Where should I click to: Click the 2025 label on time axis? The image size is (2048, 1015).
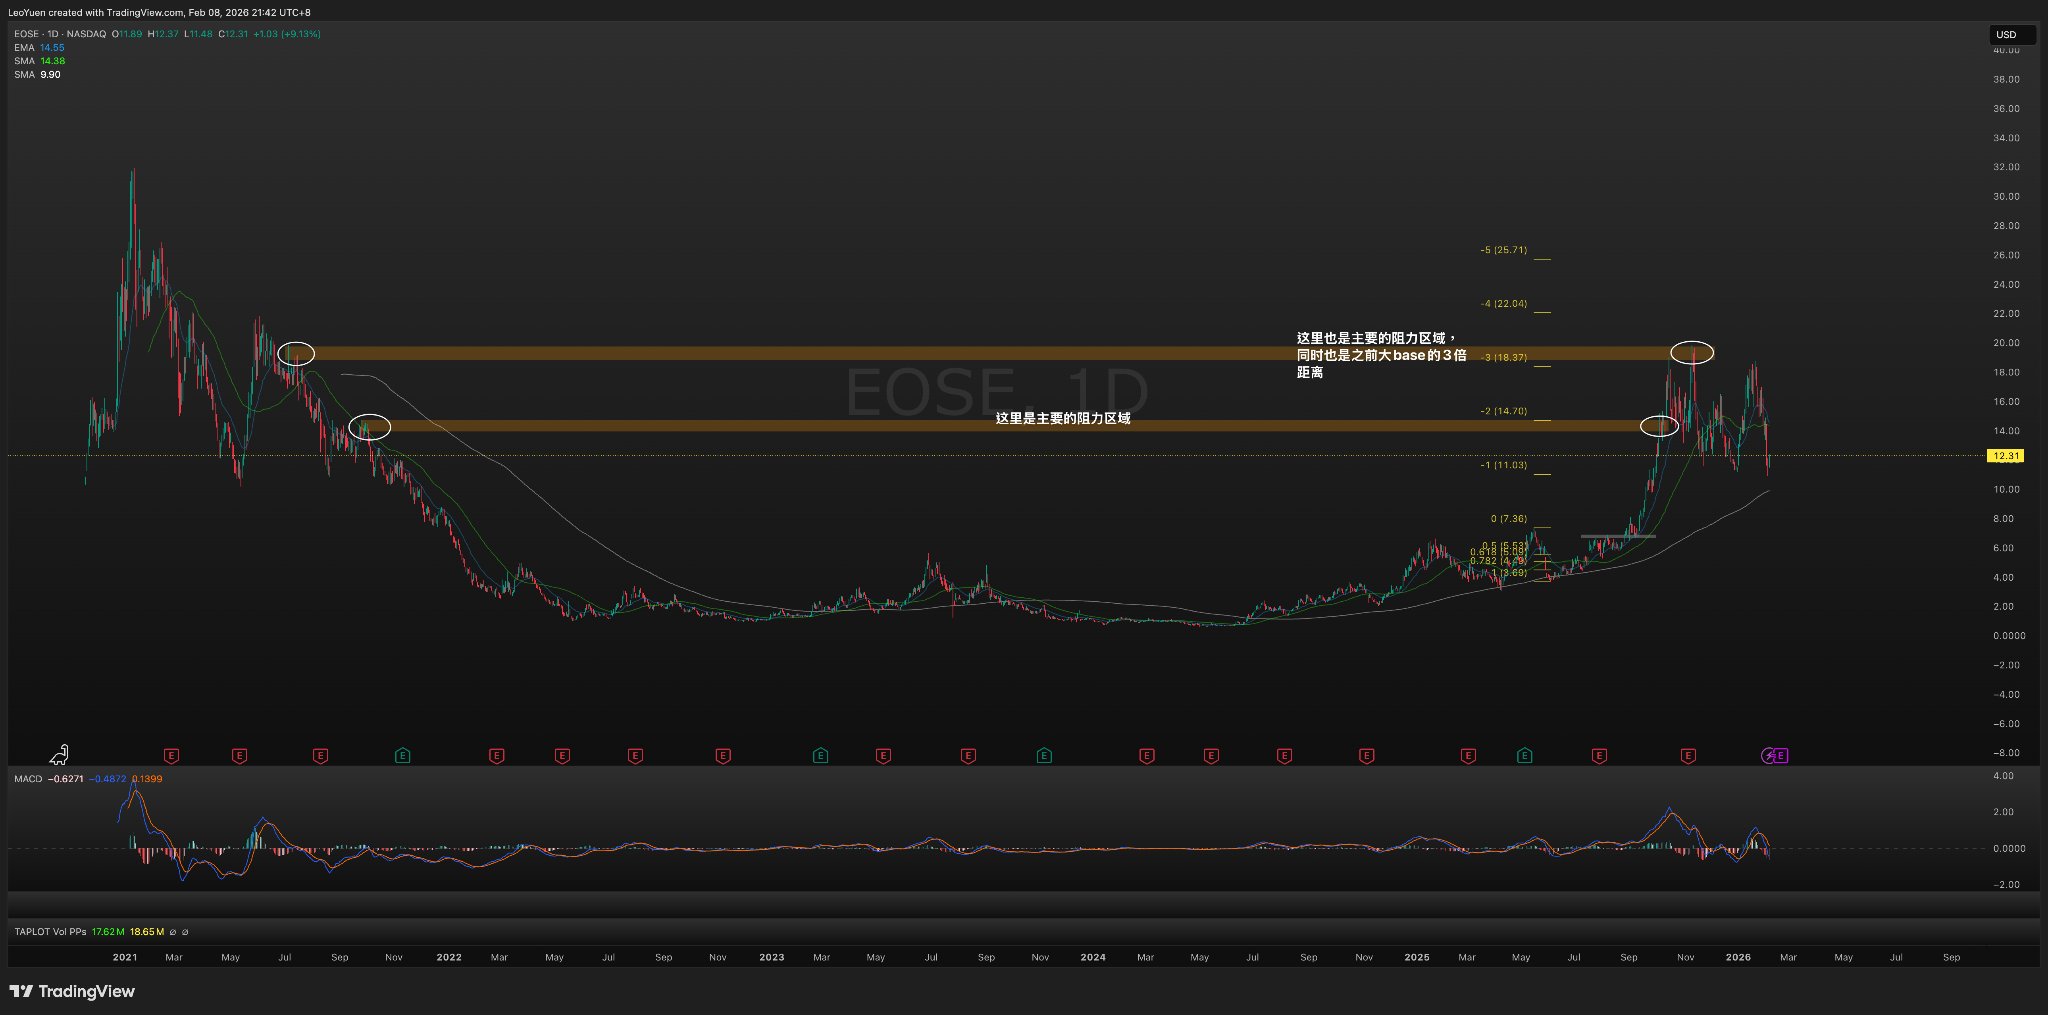pos(1416,958)
